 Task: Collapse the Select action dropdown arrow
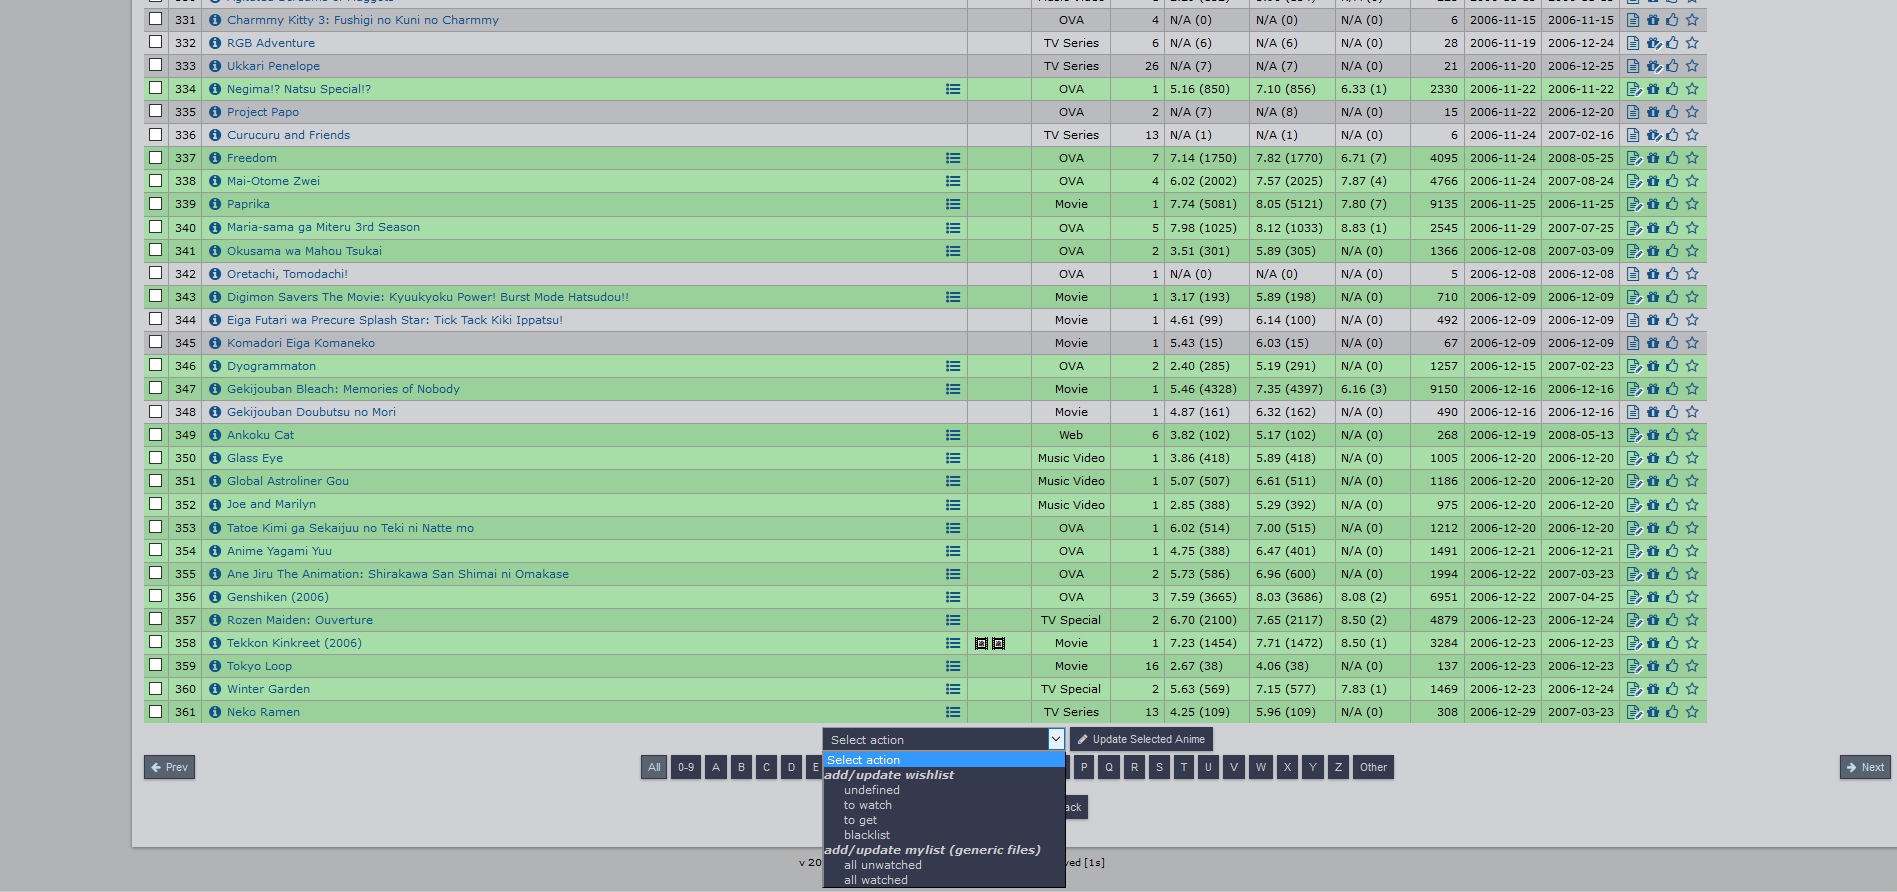[x=1055, y=739]
